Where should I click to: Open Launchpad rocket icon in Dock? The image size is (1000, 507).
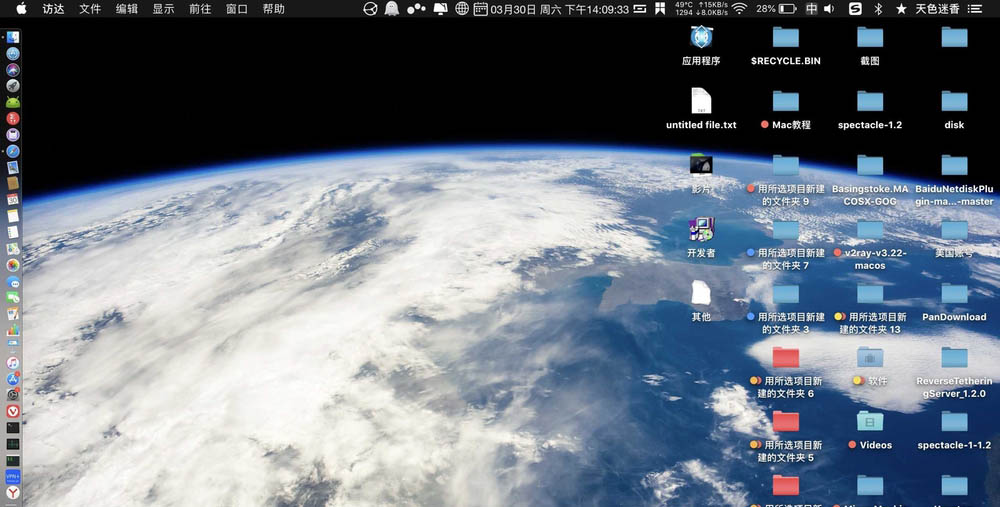[x=13, y=85]
